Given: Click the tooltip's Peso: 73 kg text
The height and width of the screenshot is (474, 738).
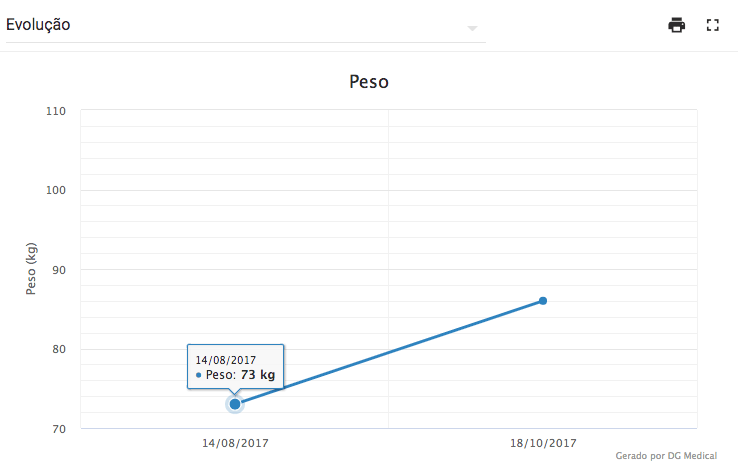Looking at the screenshot, I should 240,375.
